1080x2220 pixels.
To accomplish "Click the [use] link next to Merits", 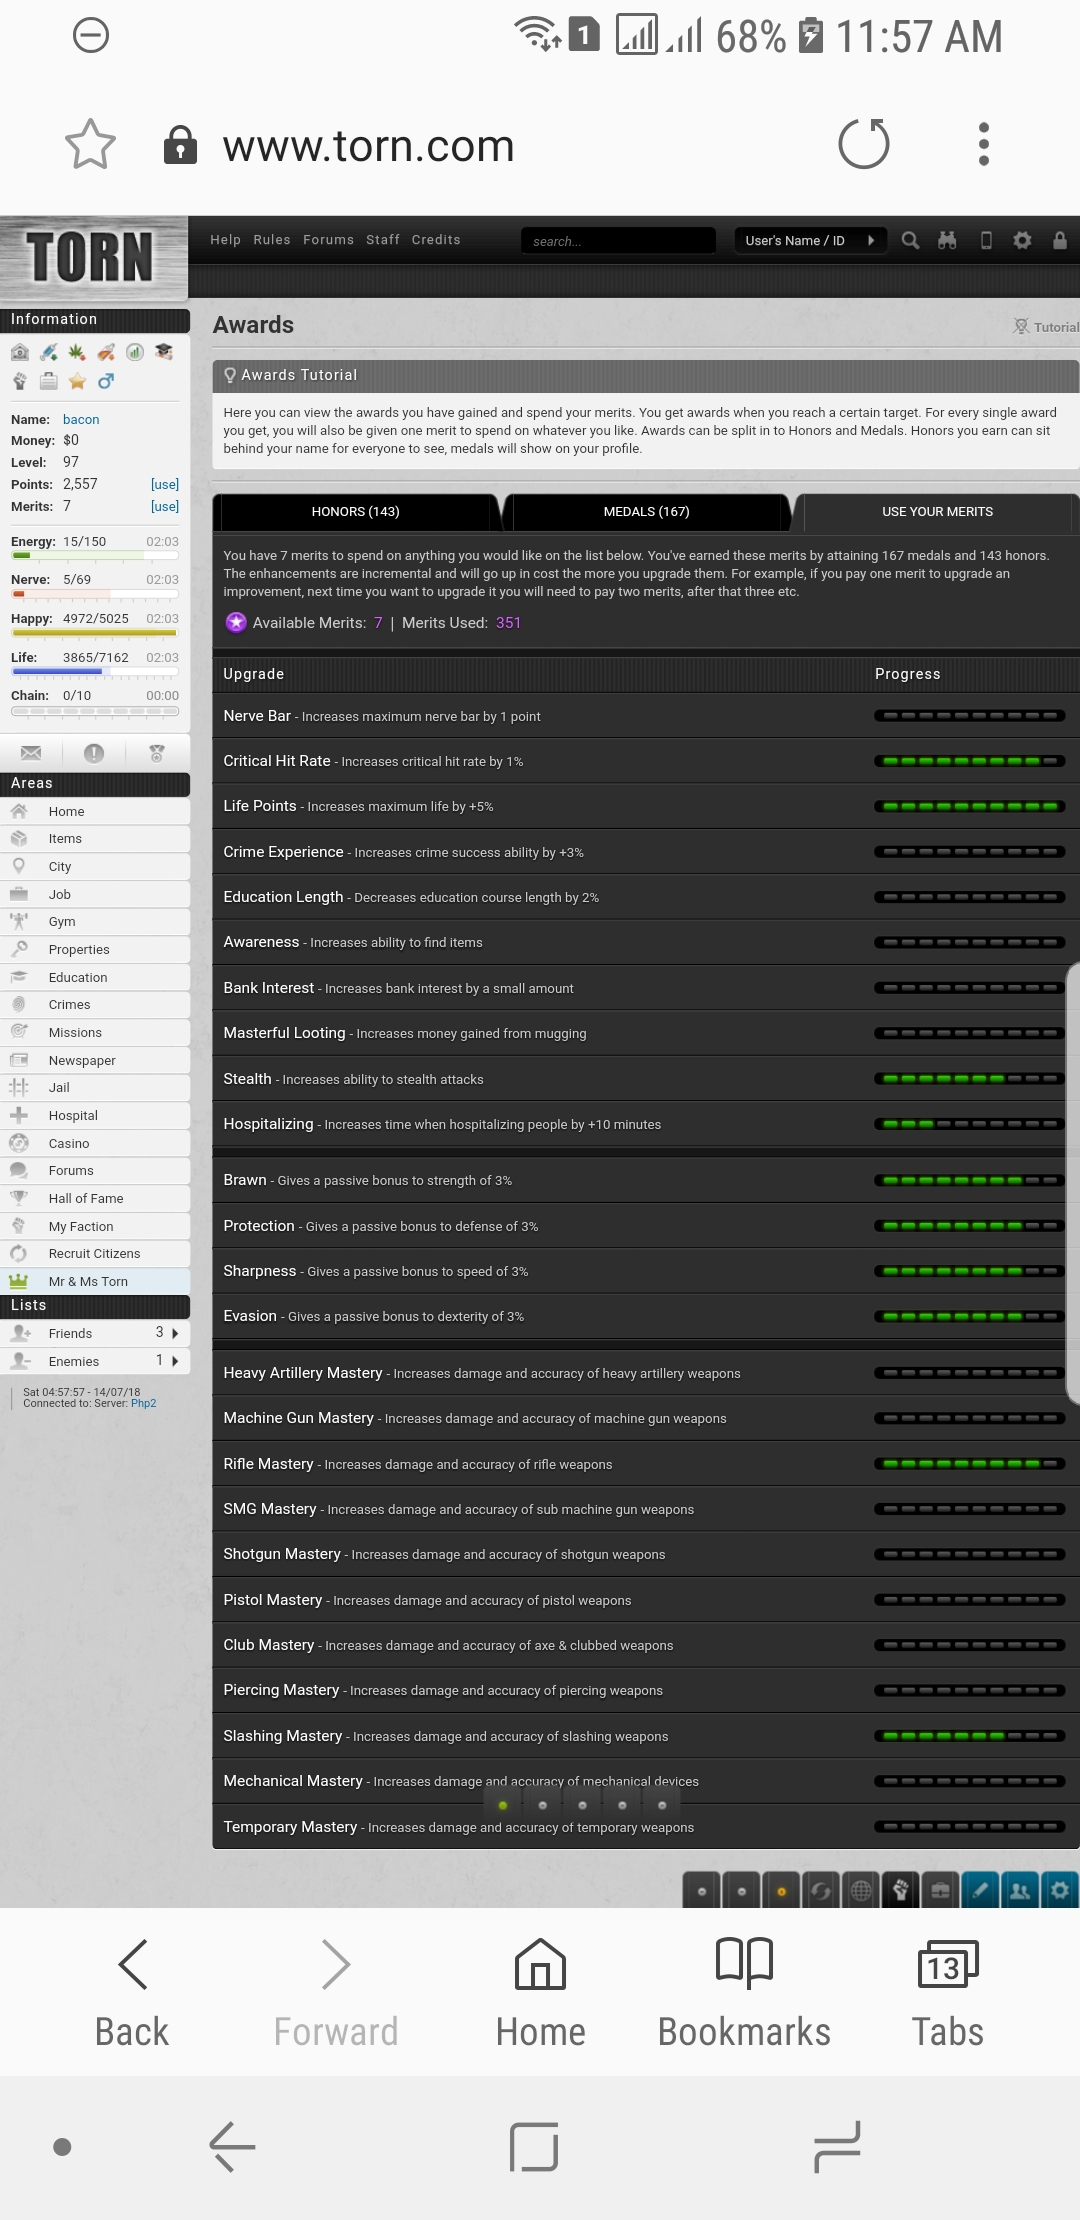I will tap(165, 506).
